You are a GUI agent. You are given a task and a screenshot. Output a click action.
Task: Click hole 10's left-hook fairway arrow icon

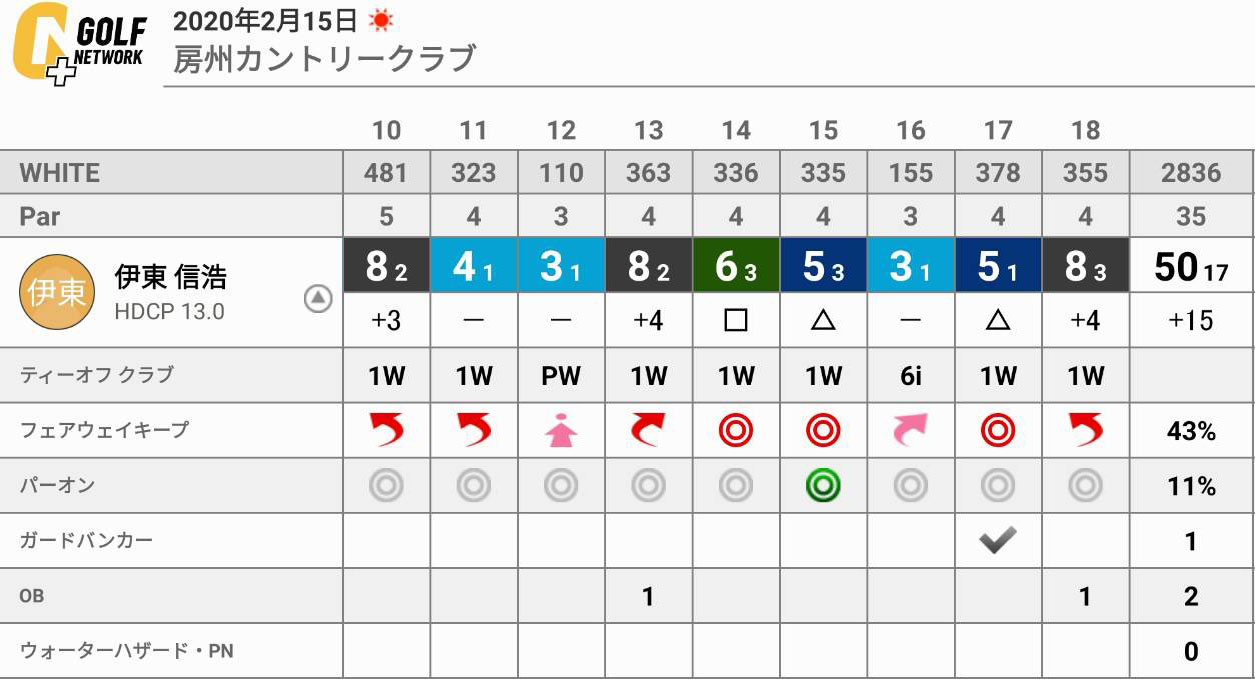click(x=386, y=431)
